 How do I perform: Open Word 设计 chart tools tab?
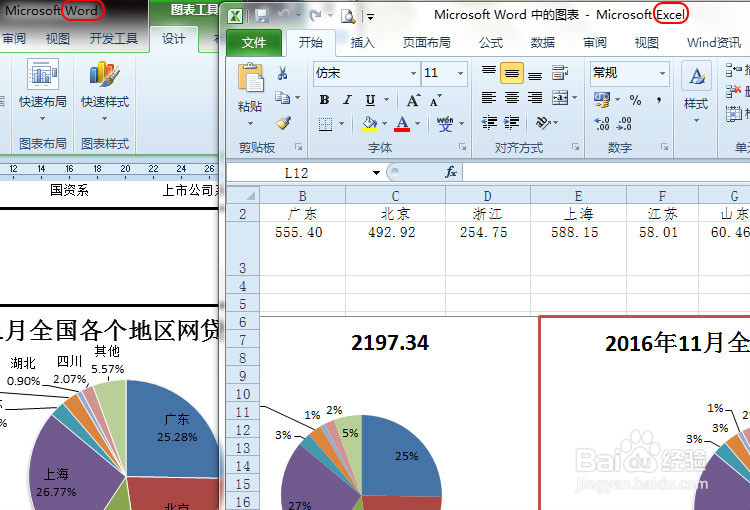(x=173, y=39)
